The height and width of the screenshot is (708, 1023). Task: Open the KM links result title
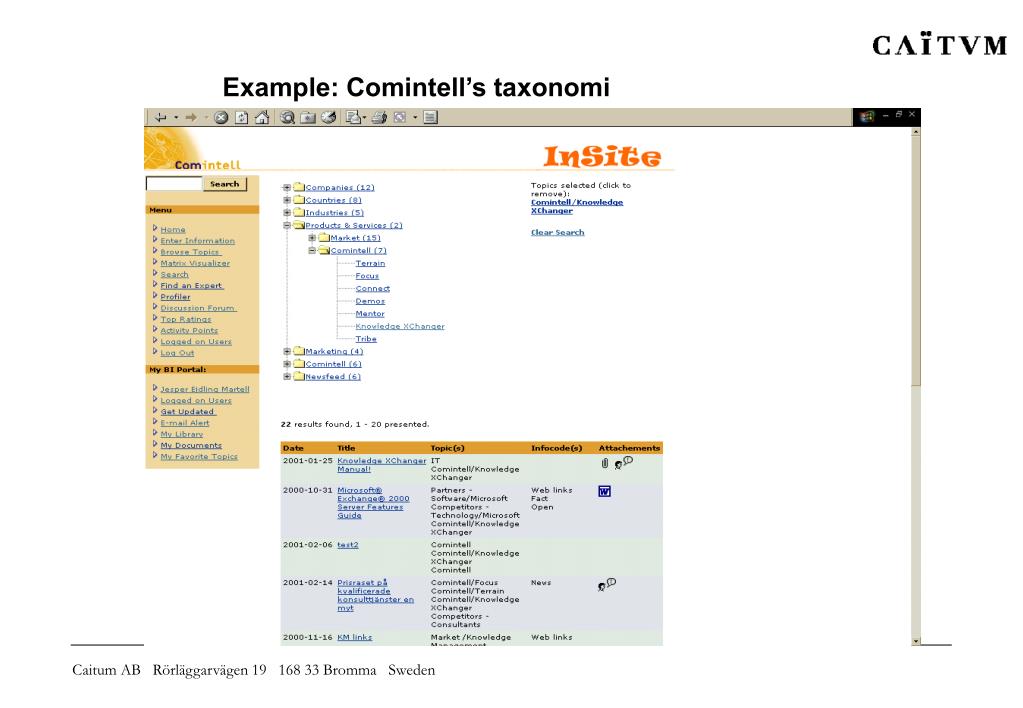point(354,638)
